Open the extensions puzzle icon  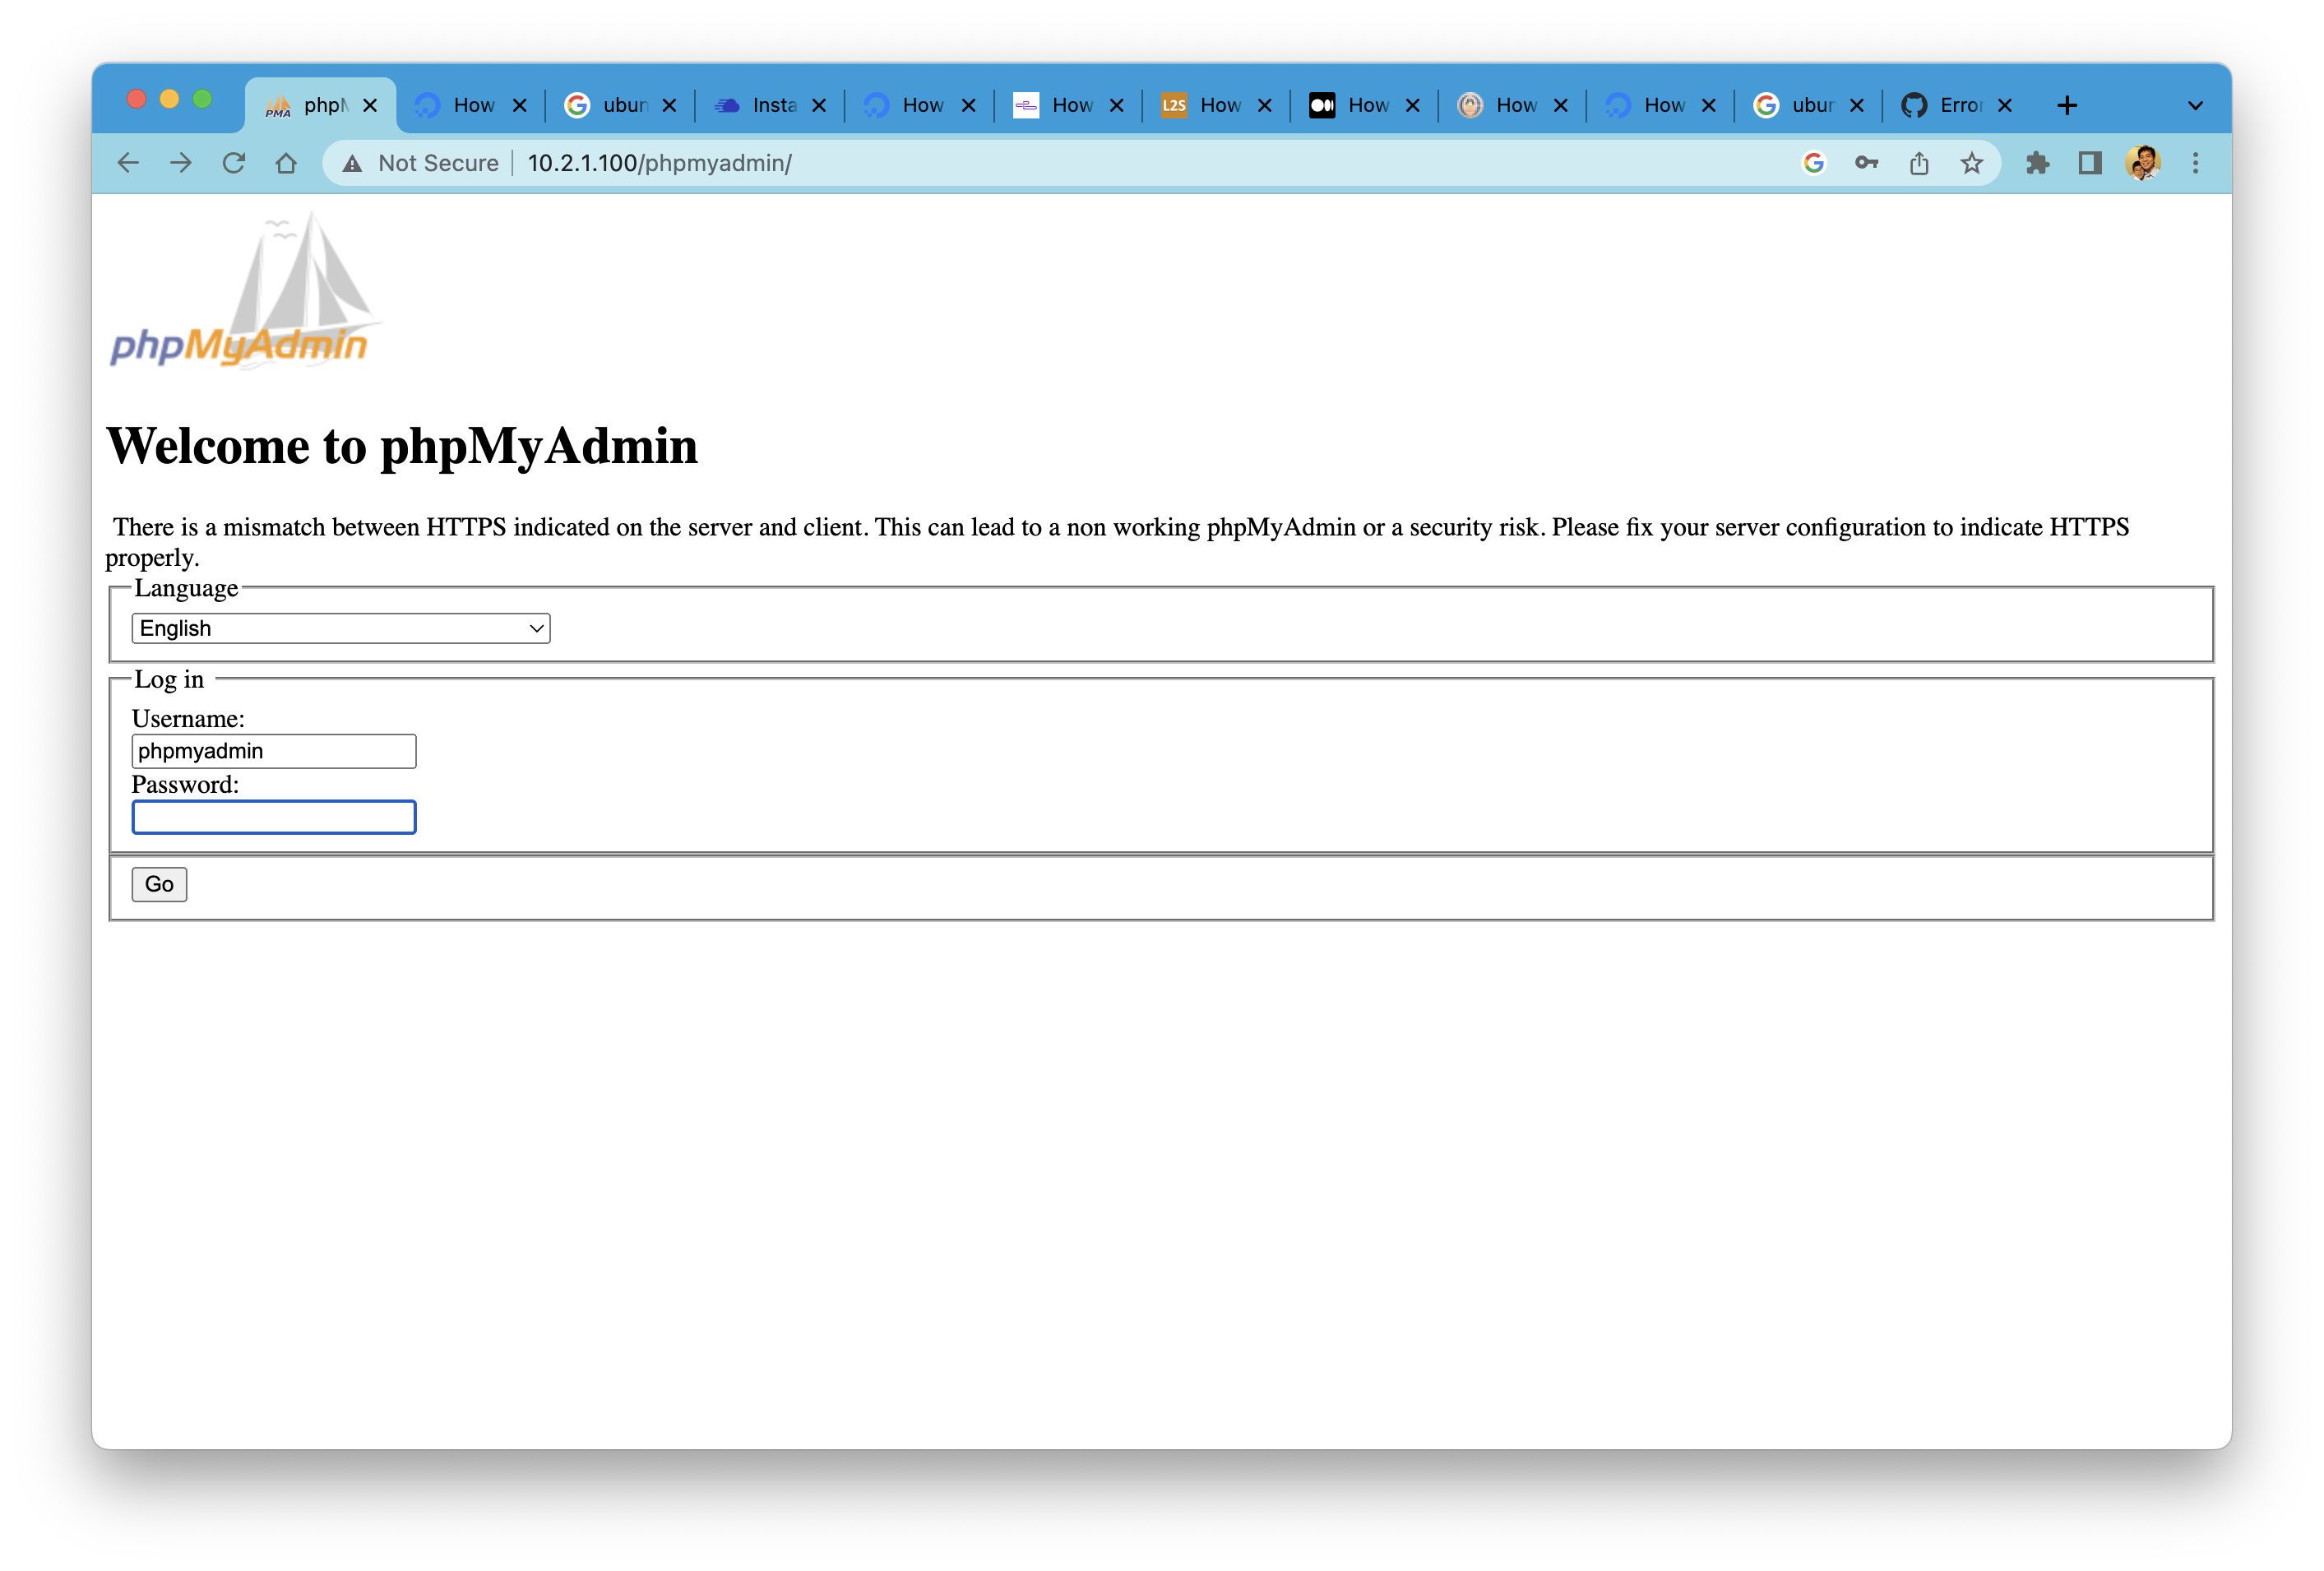pyautogui.click(x=2037, y=163)
